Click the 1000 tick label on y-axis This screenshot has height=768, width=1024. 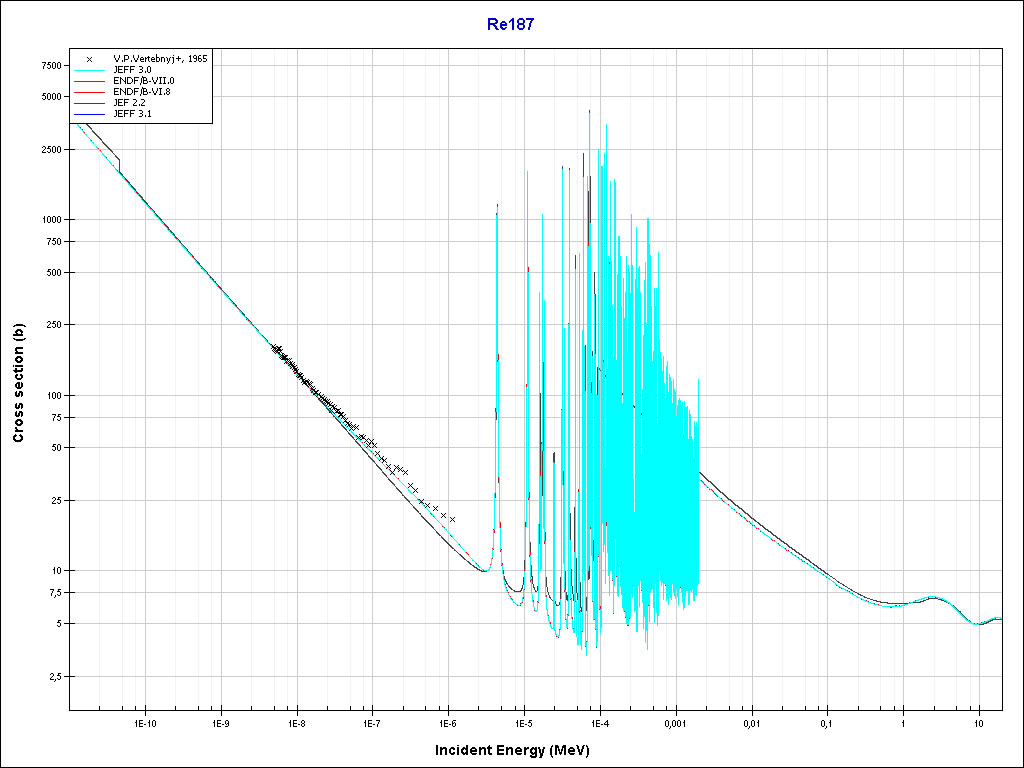click(x=48, y=219)
